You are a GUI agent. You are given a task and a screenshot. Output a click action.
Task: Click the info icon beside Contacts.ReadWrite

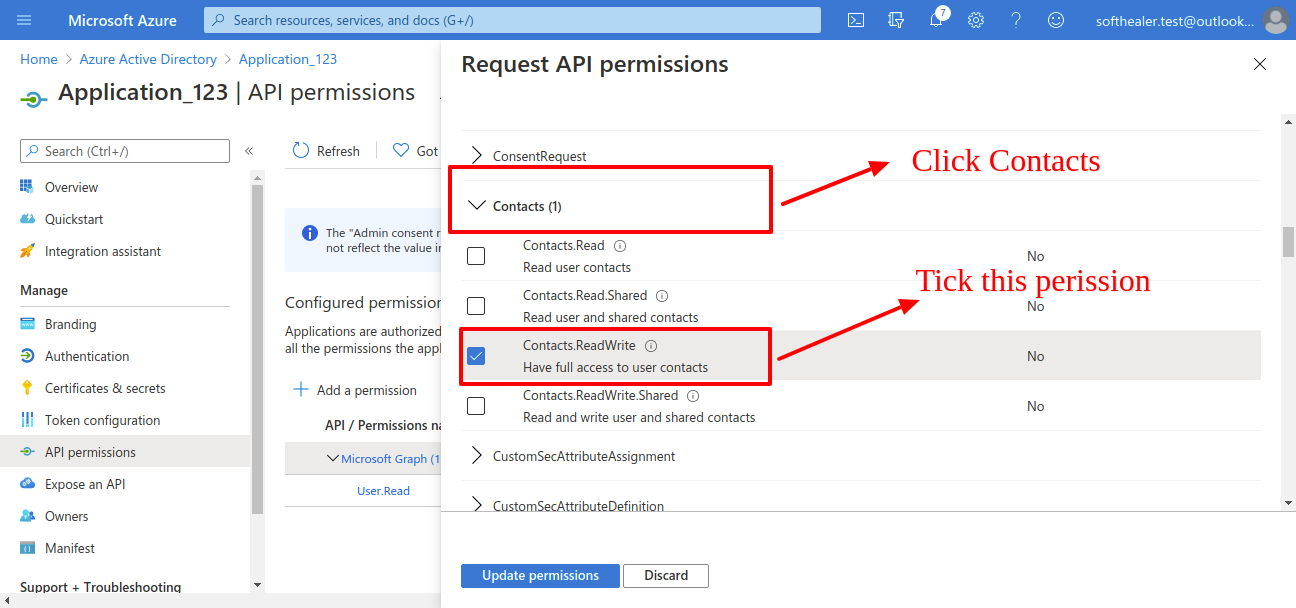click(x=651, y=346)
